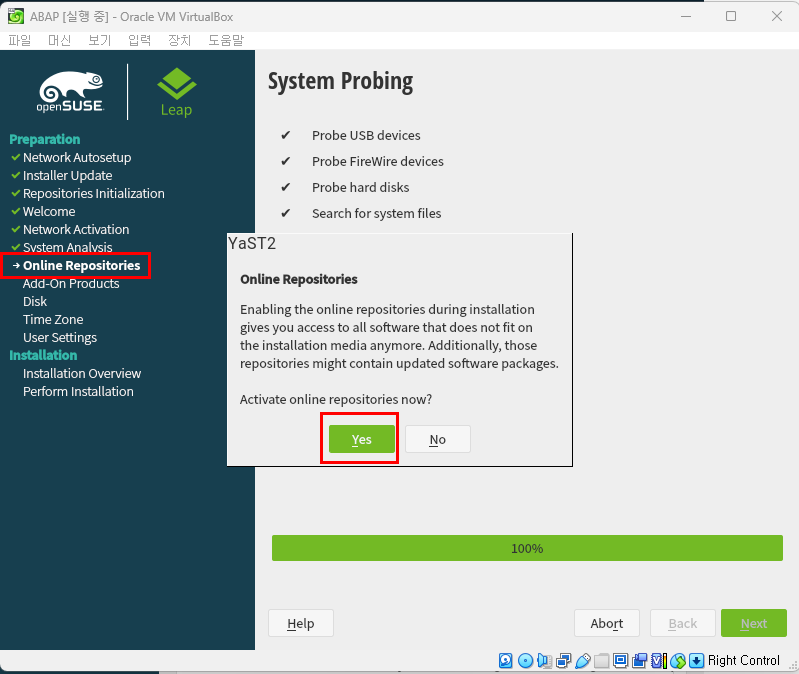Select the Installer Update step
799x674 pixels.
(67, 175)
